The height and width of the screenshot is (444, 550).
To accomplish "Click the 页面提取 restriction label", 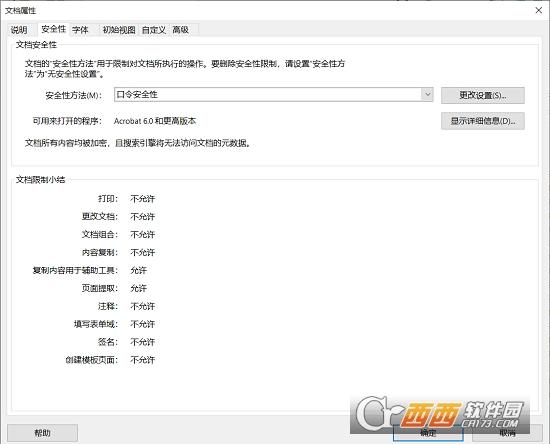I will pyautogui.click(x=100, y=288).
